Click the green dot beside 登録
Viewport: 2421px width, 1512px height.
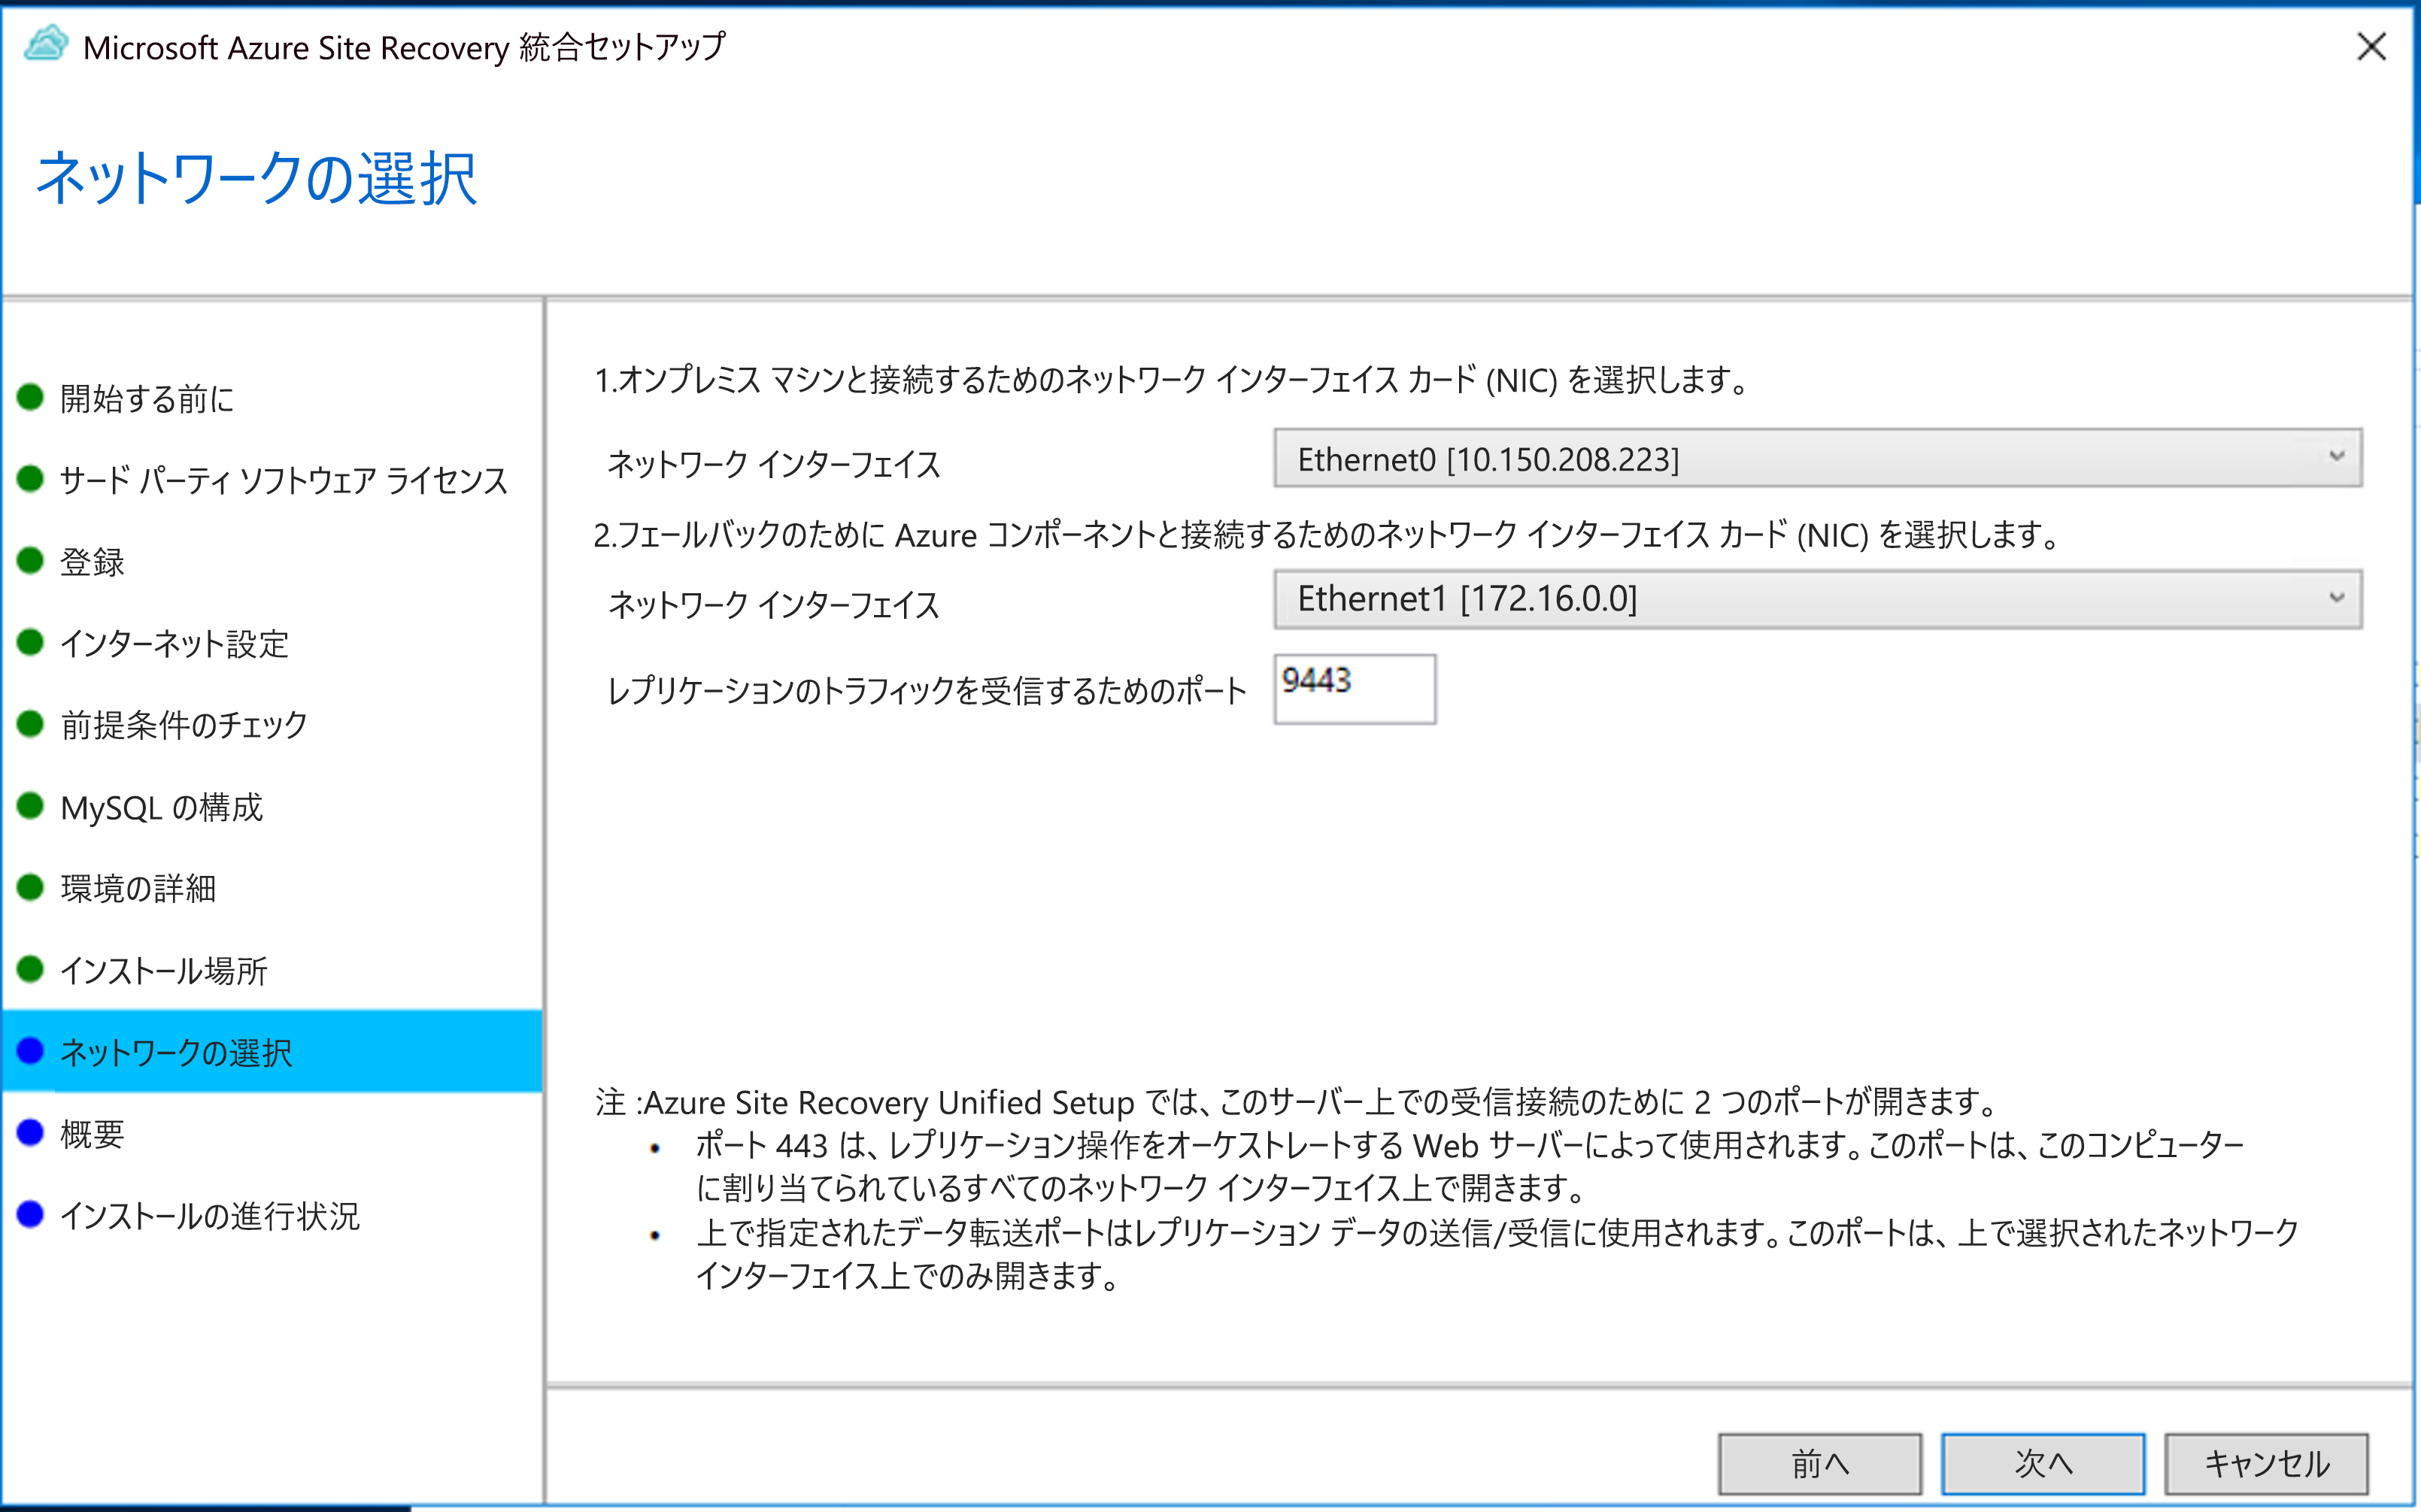tap(30, 560)
